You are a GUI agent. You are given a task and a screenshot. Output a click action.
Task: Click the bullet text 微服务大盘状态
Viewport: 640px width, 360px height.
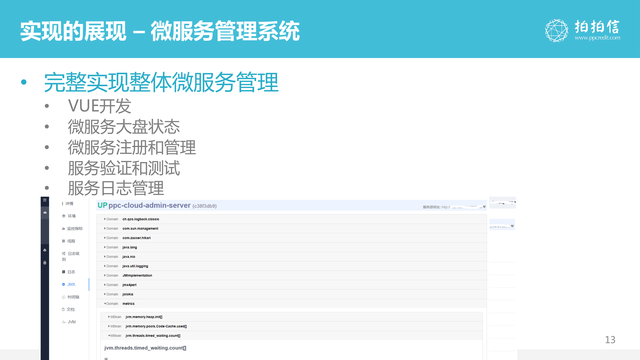124,127
